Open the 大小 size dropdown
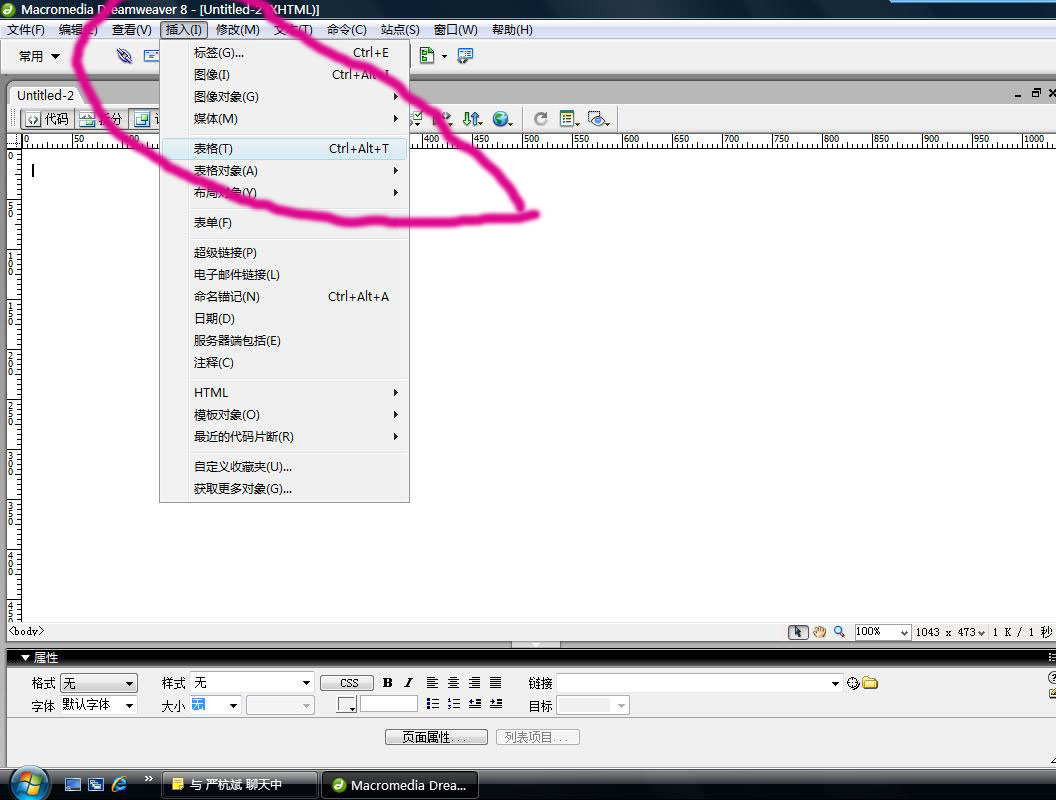The image size is (1056, 800). tap(216, 705)
